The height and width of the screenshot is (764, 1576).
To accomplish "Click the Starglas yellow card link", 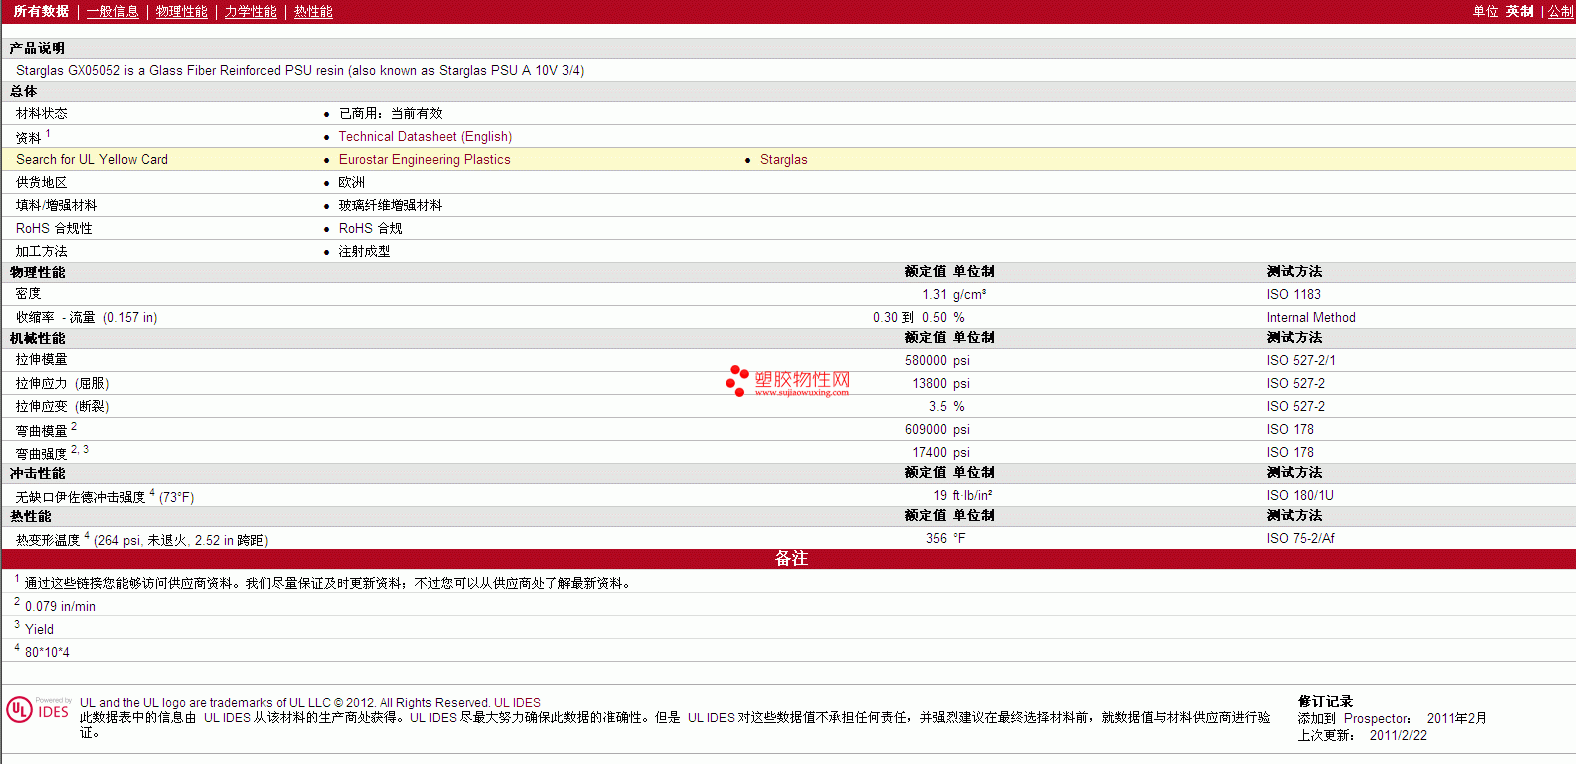I will pos(783,160).
